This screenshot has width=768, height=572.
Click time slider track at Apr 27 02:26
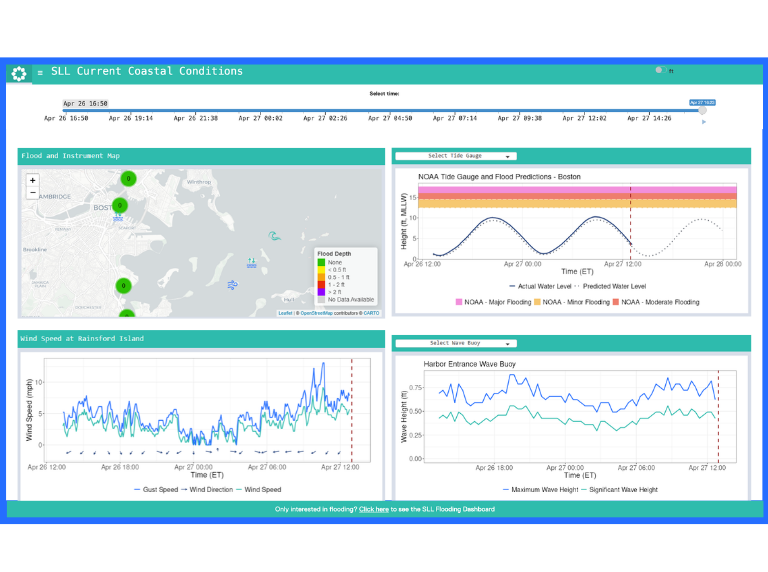323,111
